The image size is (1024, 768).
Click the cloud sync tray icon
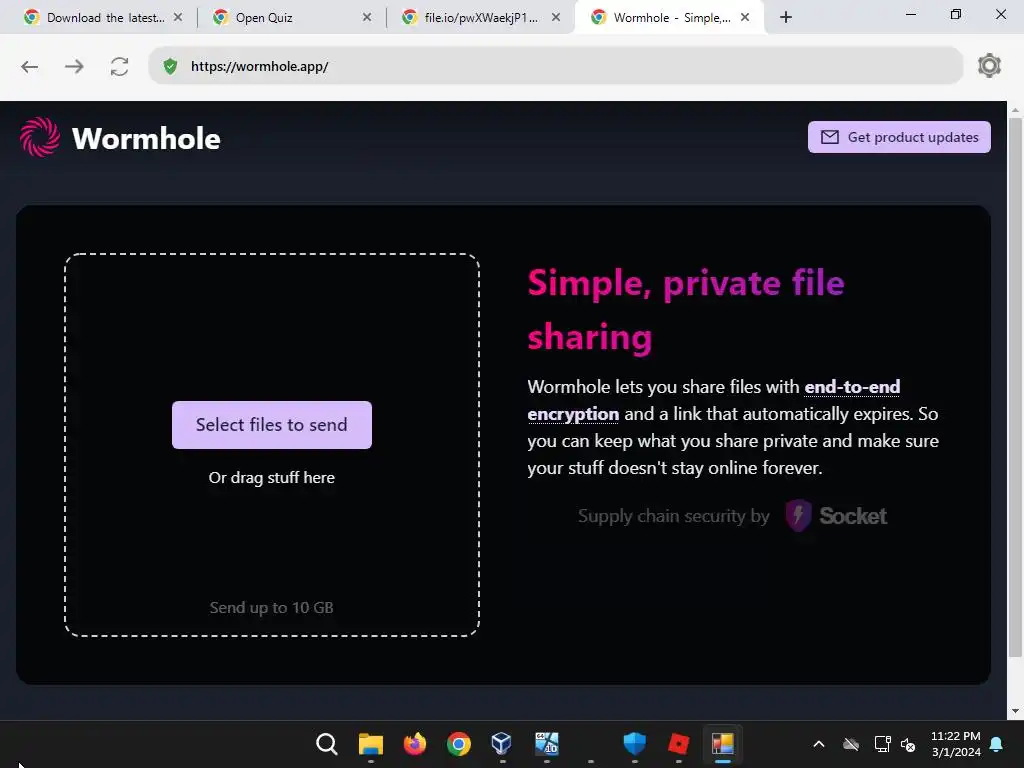click(x=850, y=744)
